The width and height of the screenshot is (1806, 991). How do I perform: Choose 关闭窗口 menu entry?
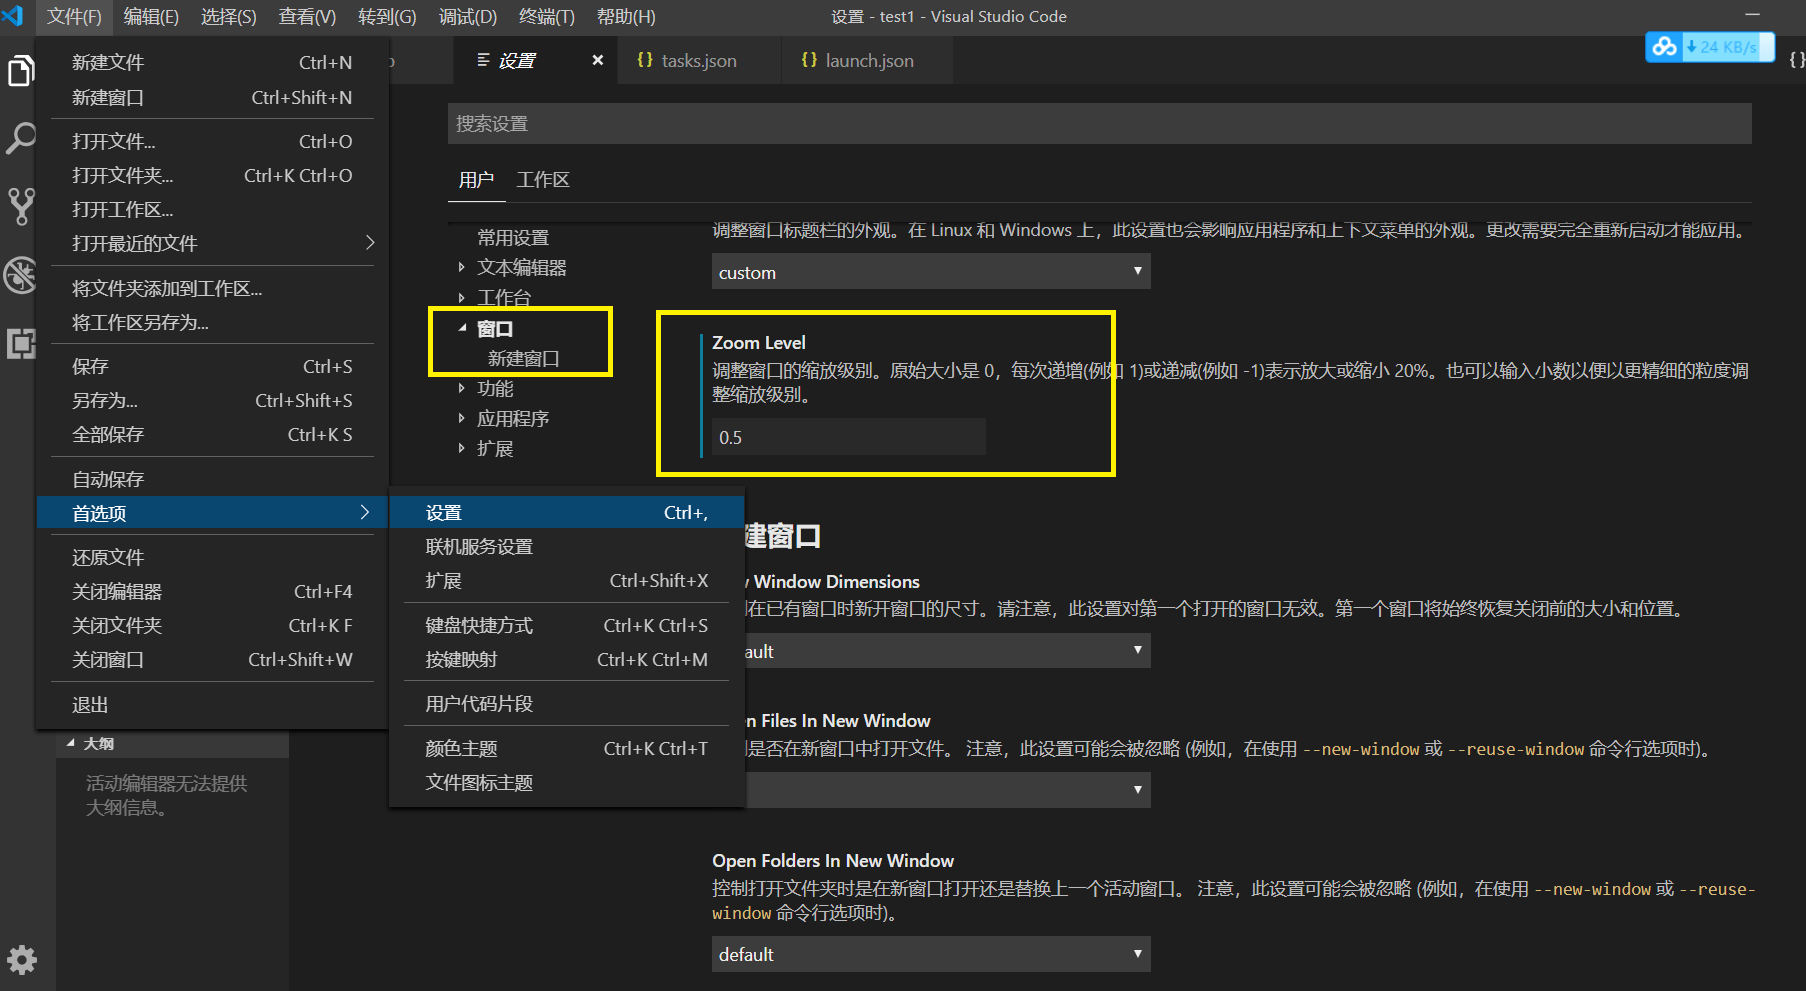coord(212,659)
